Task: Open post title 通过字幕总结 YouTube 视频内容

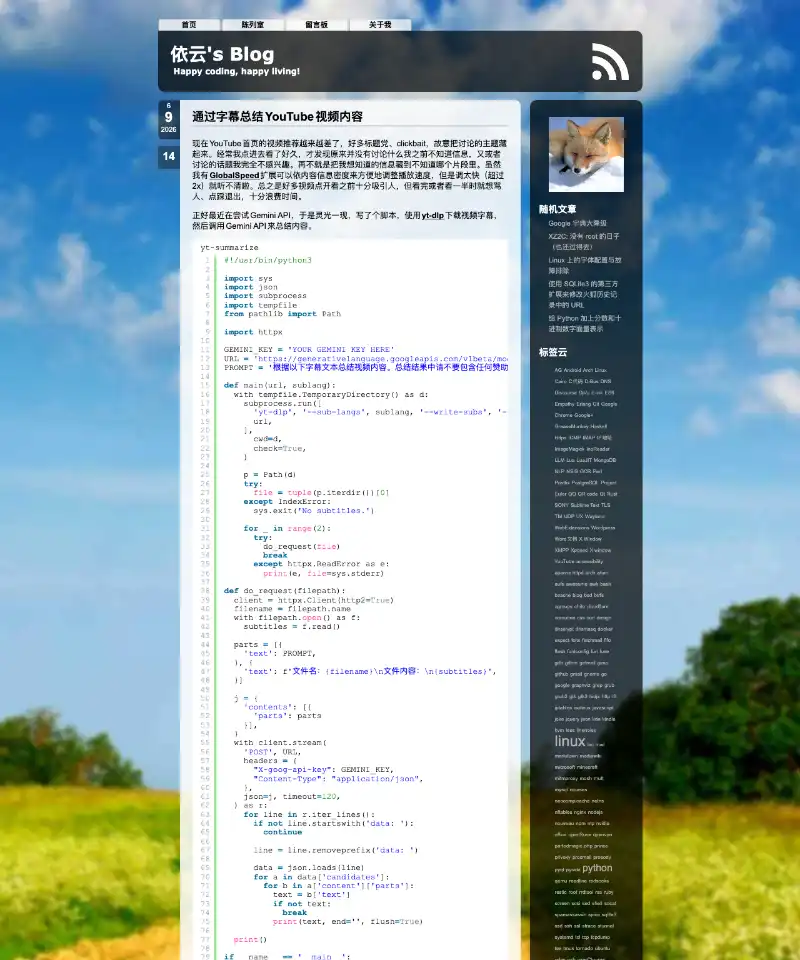Action: click(277, 116)
